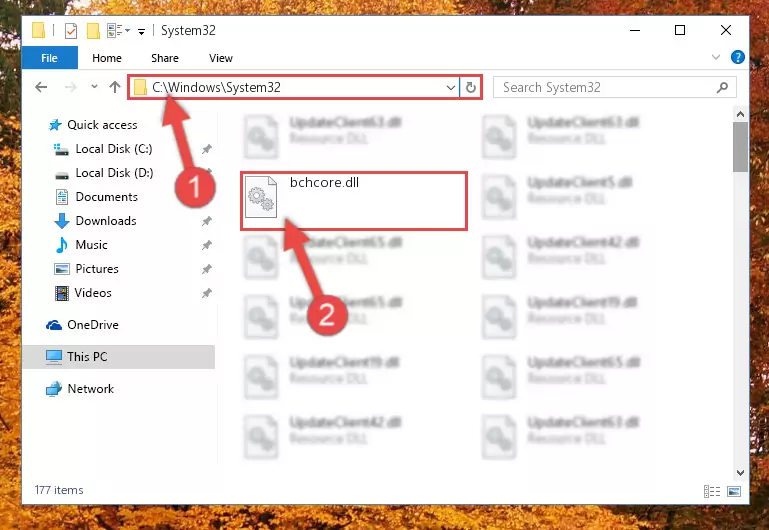Maximize the System32 window
The image size is (769, 530).
pyautogui.click(x=680, y=30)
